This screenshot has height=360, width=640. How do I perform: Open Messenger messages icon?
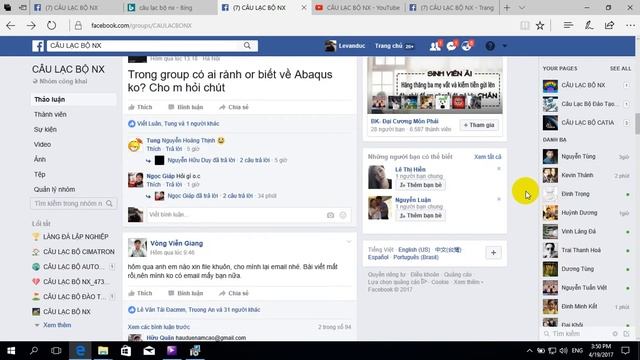click(451, 46)
